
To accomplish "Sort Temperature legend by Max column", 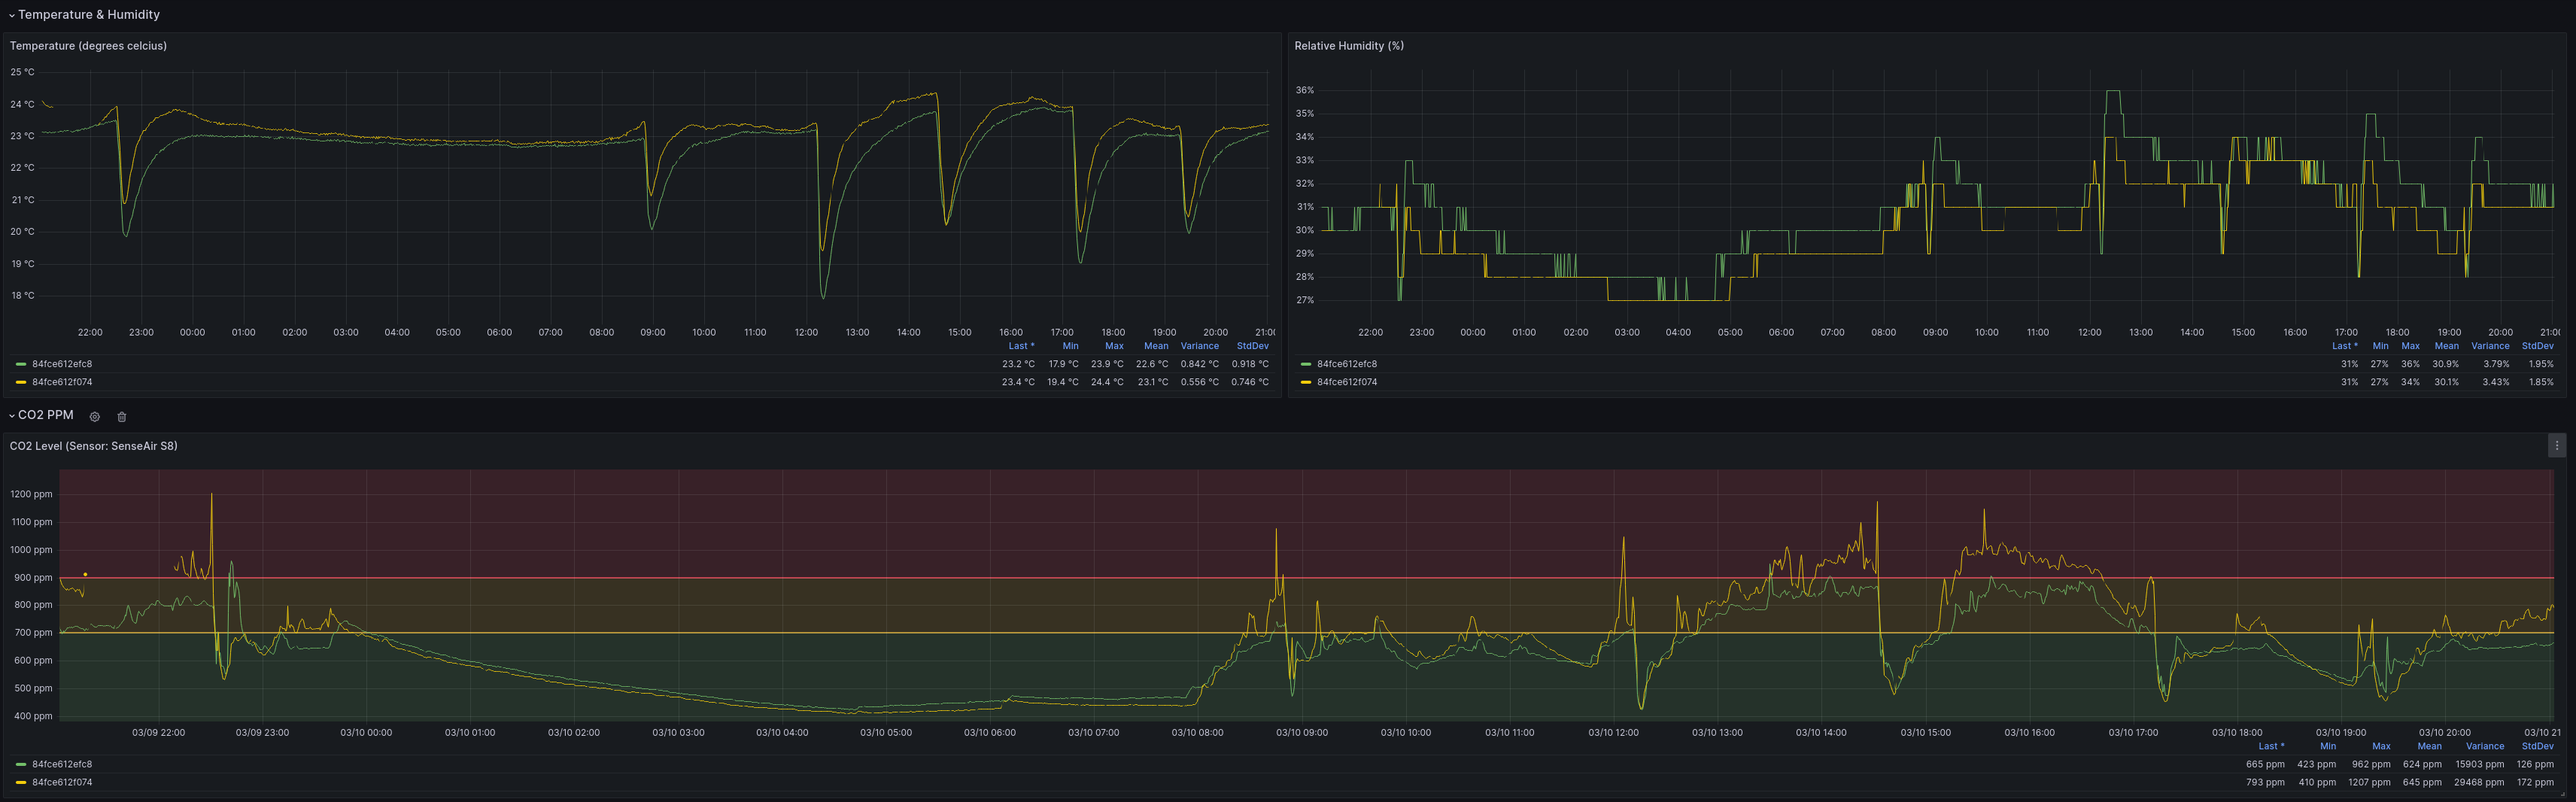I will (x=1114, y=346).
